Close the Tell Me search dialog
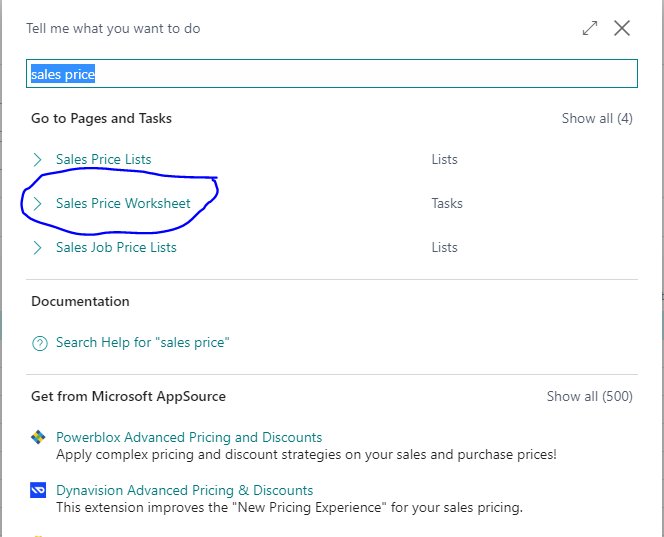Viewport: 664px width, 537px height. tap(622, 28)
